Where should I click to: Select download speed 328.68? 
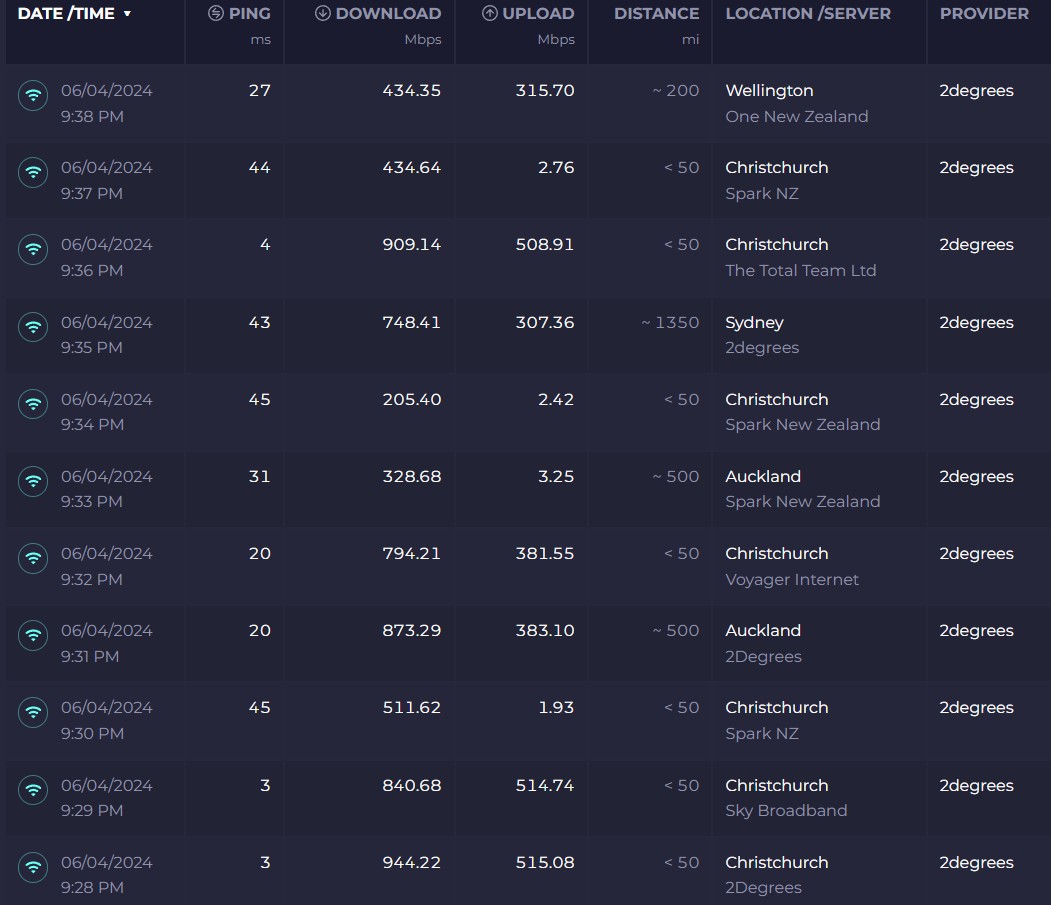pyautogui.click(x=412, y=477)
